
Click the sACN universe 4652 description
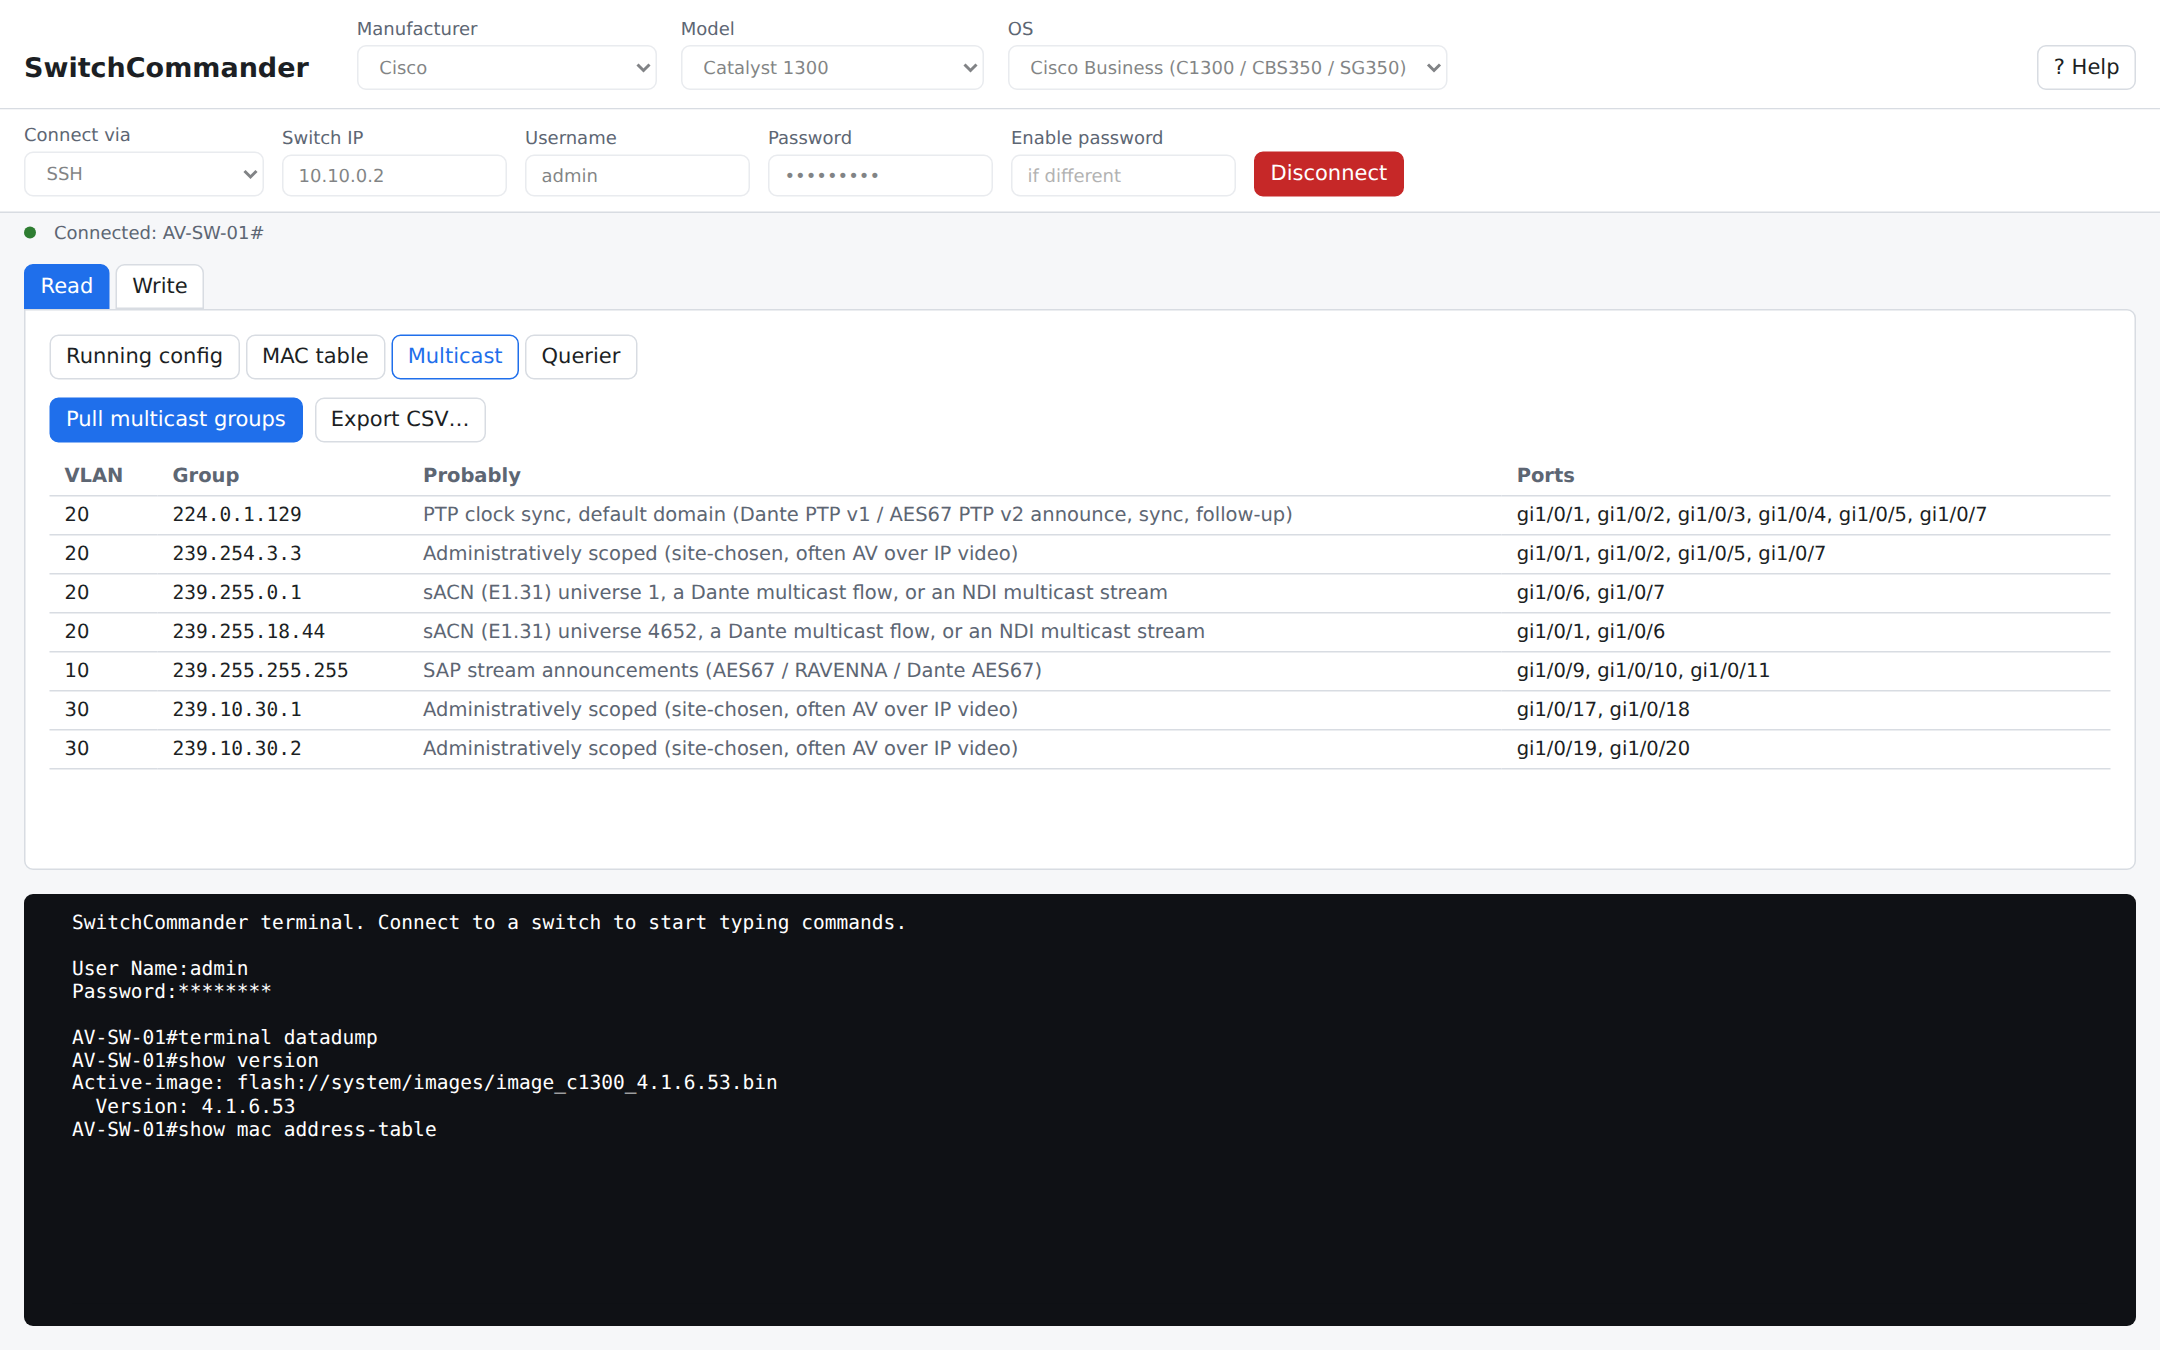pos(813,631)
